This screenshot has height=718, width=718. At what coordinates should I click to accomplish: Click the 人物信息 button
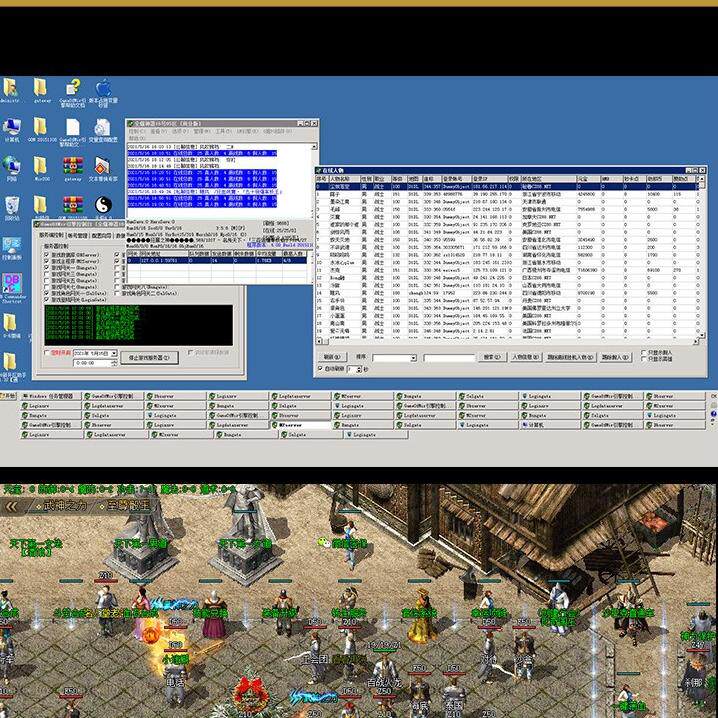tap(526, 357)
